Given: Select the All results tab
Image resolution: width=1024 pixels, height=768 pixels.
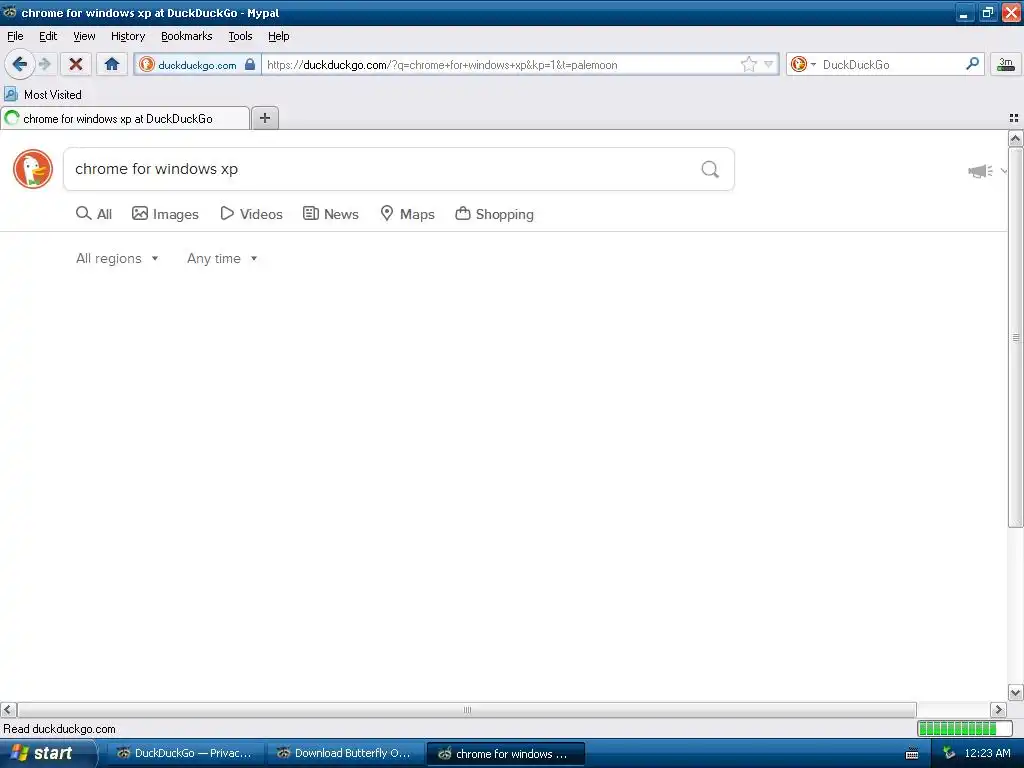Looking at the screenshot, I should click(x=94, y=214).
